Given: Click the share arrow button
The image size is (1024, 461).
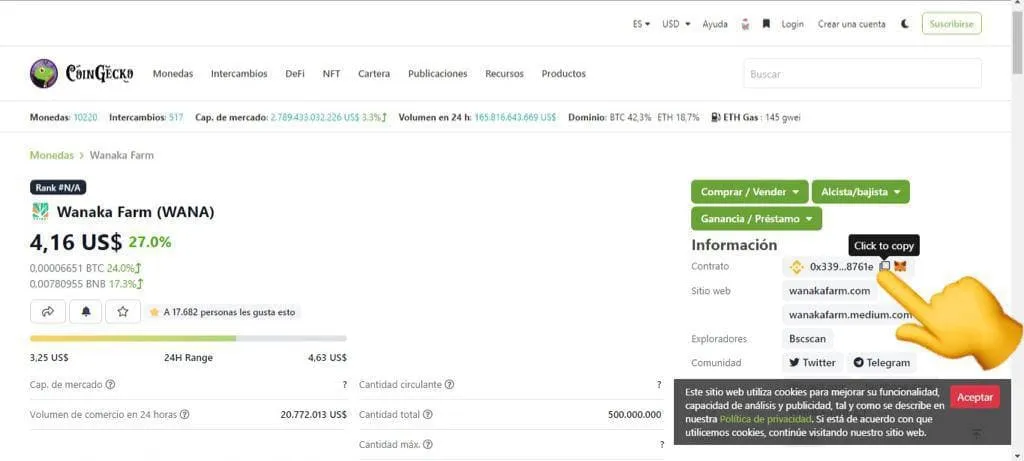Looking at the screenshot, I should [48, 311].
